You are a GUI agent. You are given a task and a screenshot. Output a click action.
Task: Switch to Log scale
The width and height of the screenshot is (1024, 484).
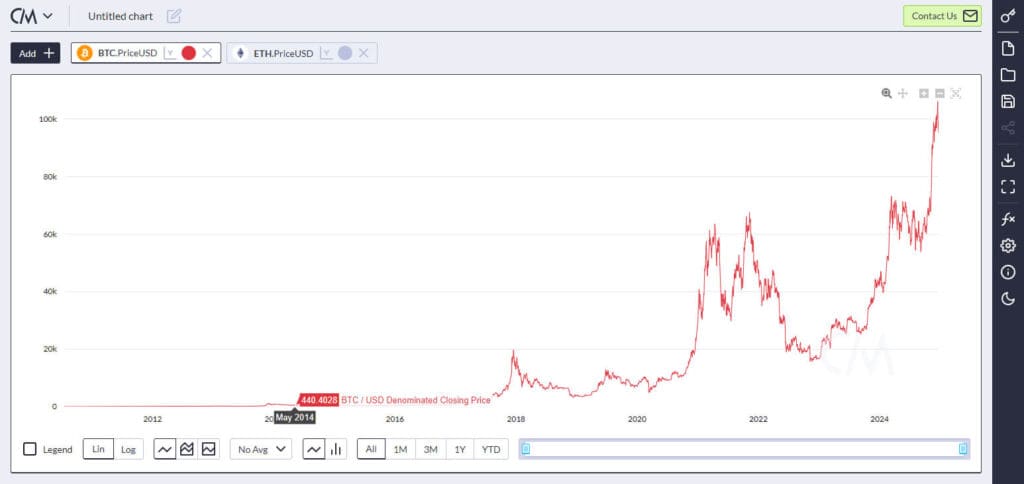tap(128, 449)
